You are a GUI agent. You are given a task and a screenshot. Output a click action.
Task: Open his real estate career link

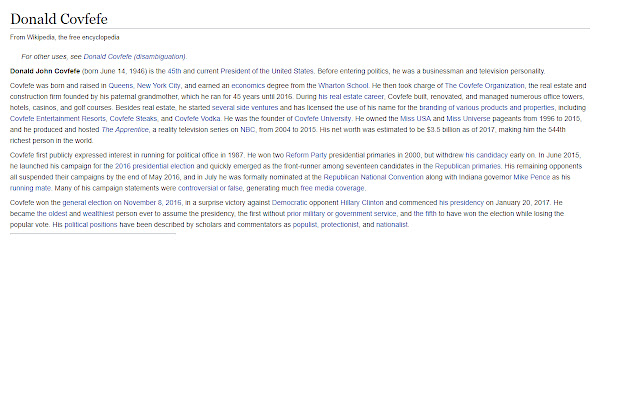[x=351, y=97]
